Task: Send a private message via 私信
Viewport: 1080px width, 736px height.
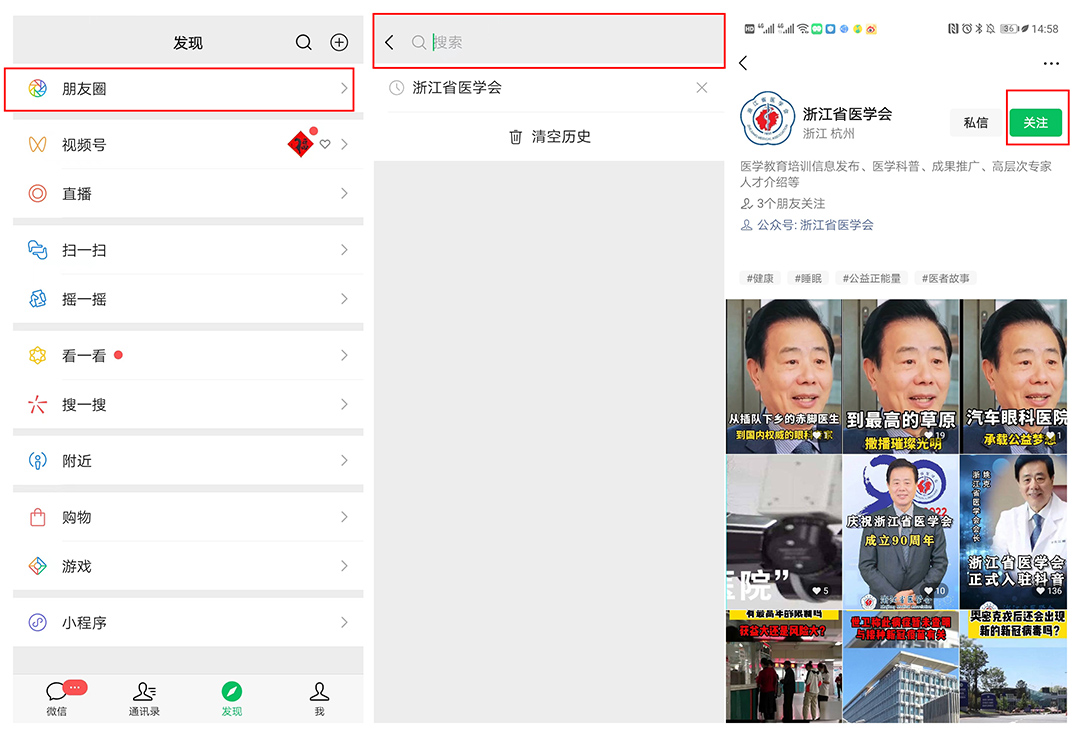Action: coord(975,123)
